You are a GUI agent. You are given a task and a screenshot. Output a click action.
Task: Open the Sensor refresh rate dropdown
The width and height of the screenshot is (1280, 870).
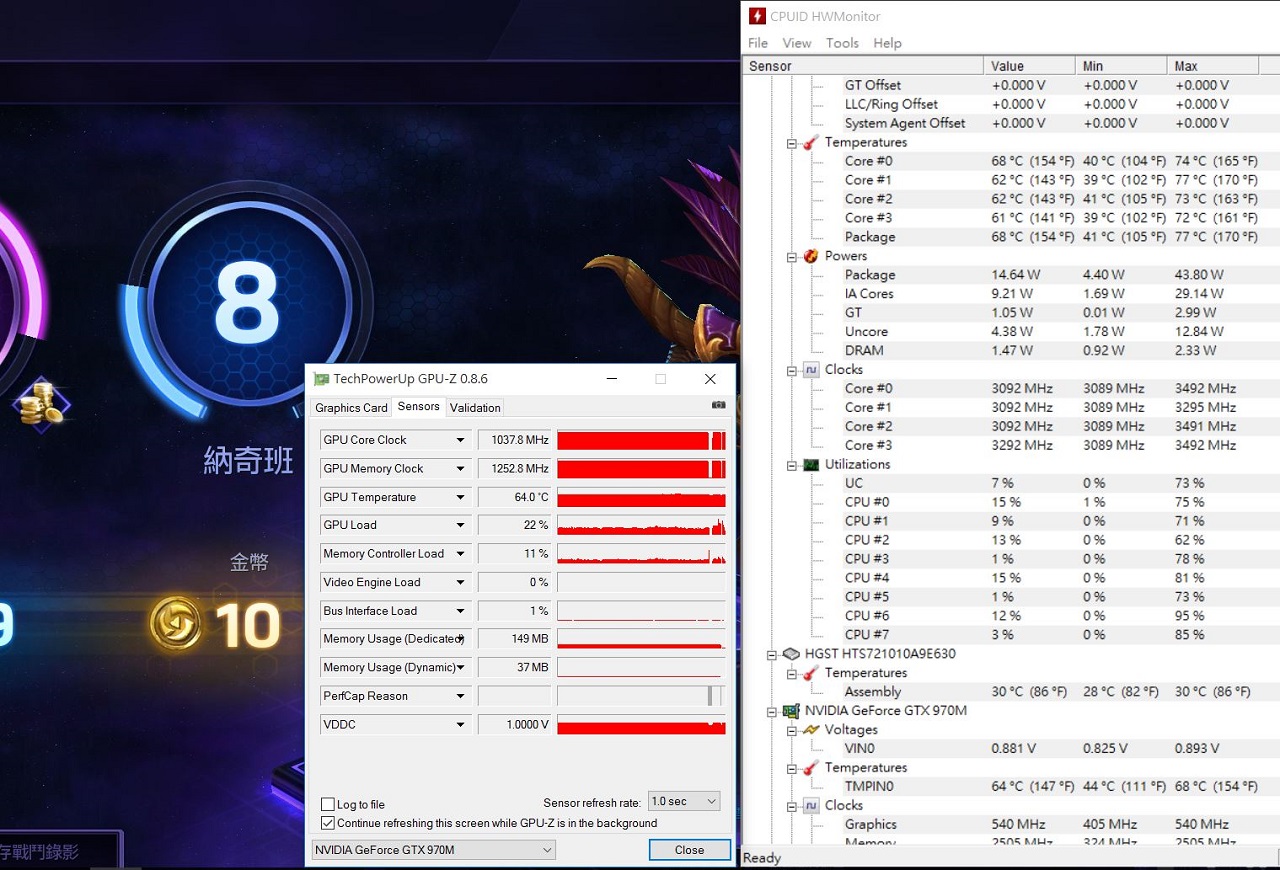684,801
